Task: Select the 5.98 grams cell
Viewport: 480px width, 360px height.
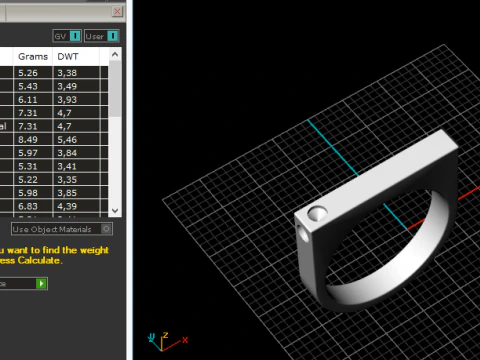Action: click(33, 193)
